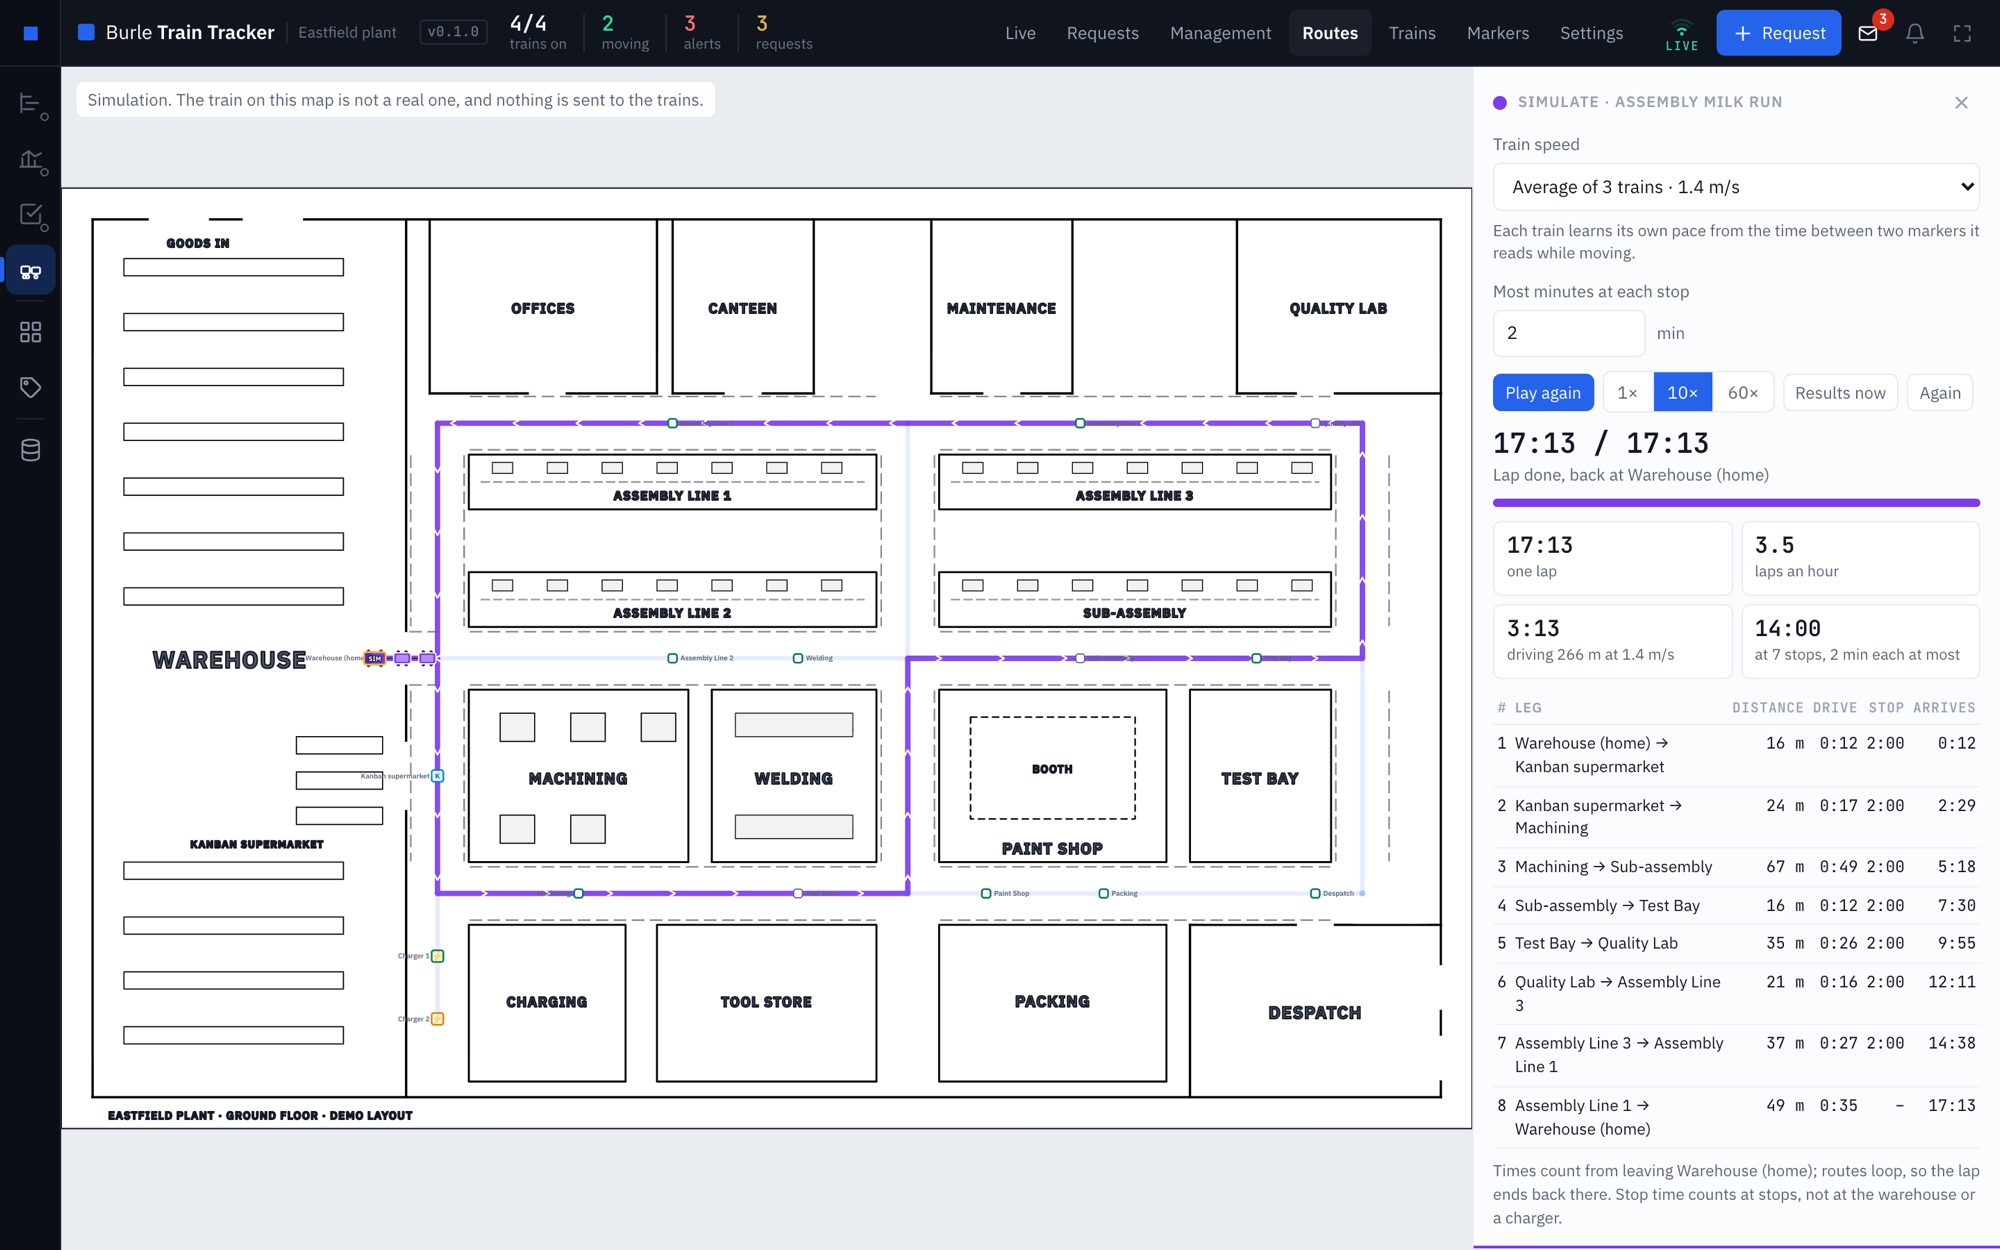Screen dimensions: 2000x1250
Task: Click the Despatch stop marker on map
Action: [x=1315, y=893]
